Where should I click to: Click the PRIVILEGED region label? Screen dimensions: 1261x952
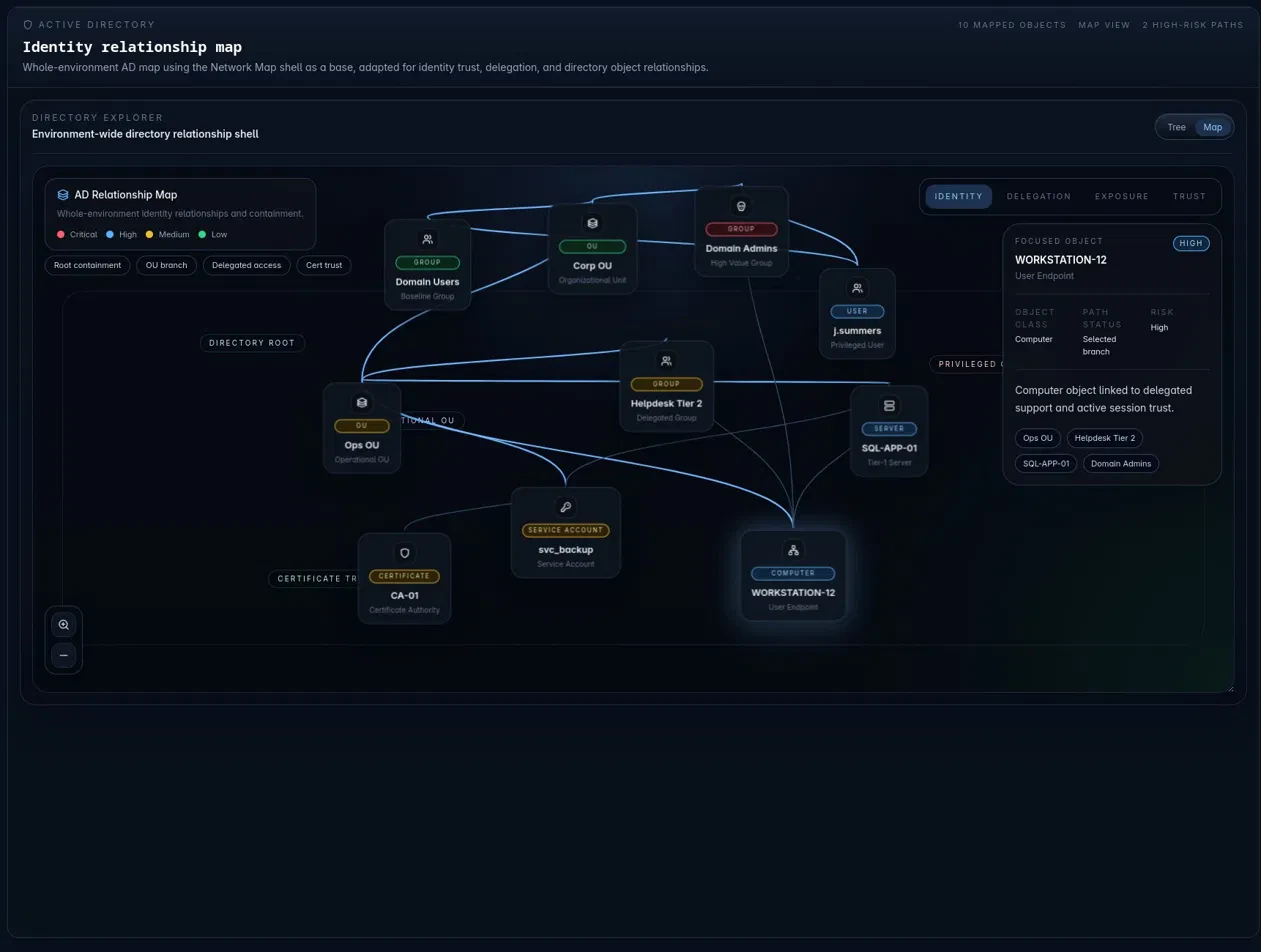coord(966,364)
